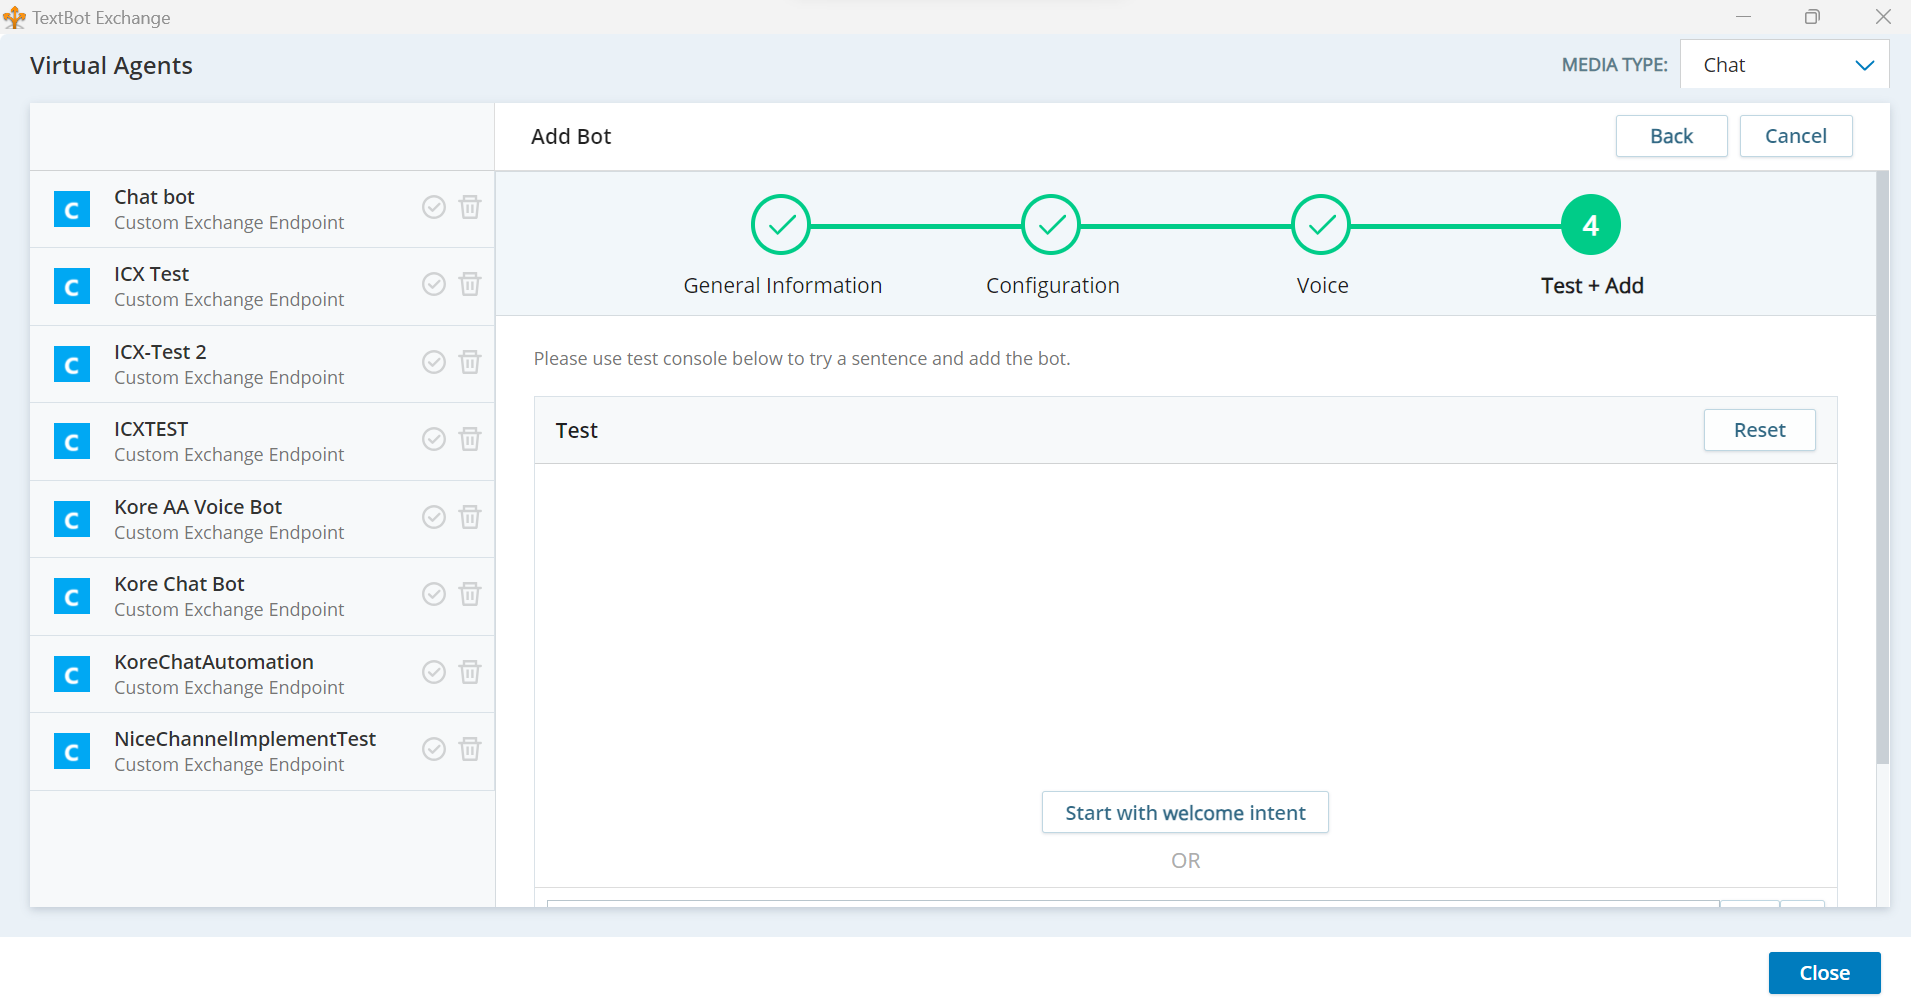
Task: Toggle the checkmark circle for Chat bot
Action: (433, 207)
